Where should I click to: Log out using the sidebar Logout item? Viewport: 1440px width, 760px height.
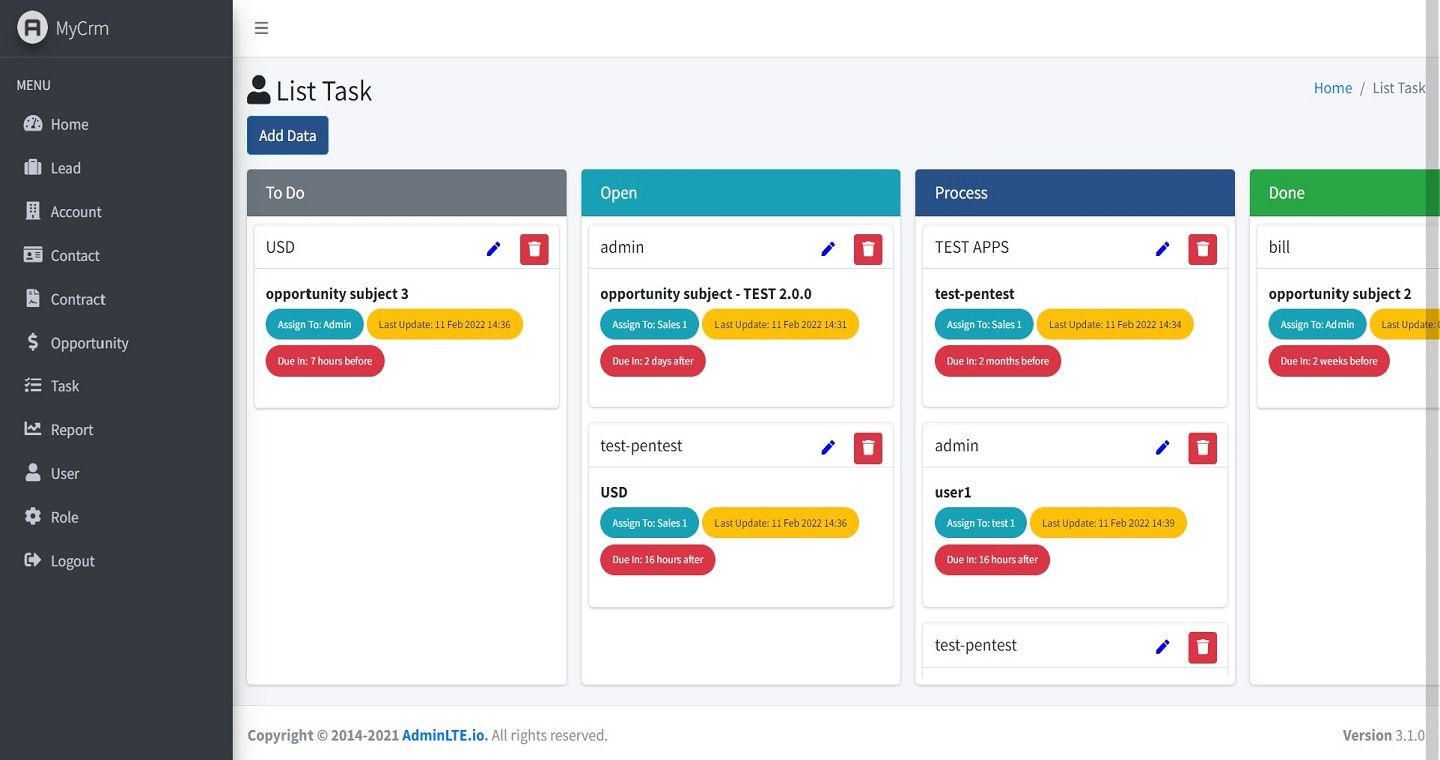[x=72, y=561]
